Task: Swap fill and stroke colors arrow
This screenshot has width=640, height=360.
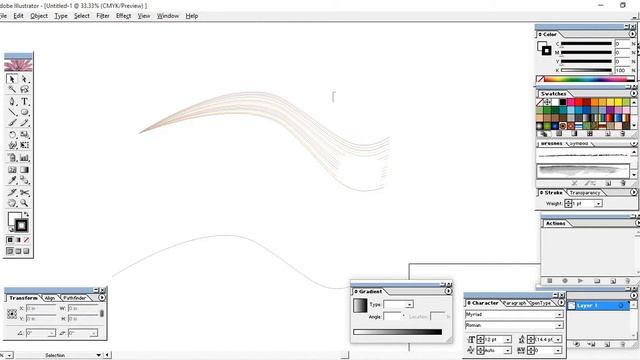Action: (x=27, y=214)
